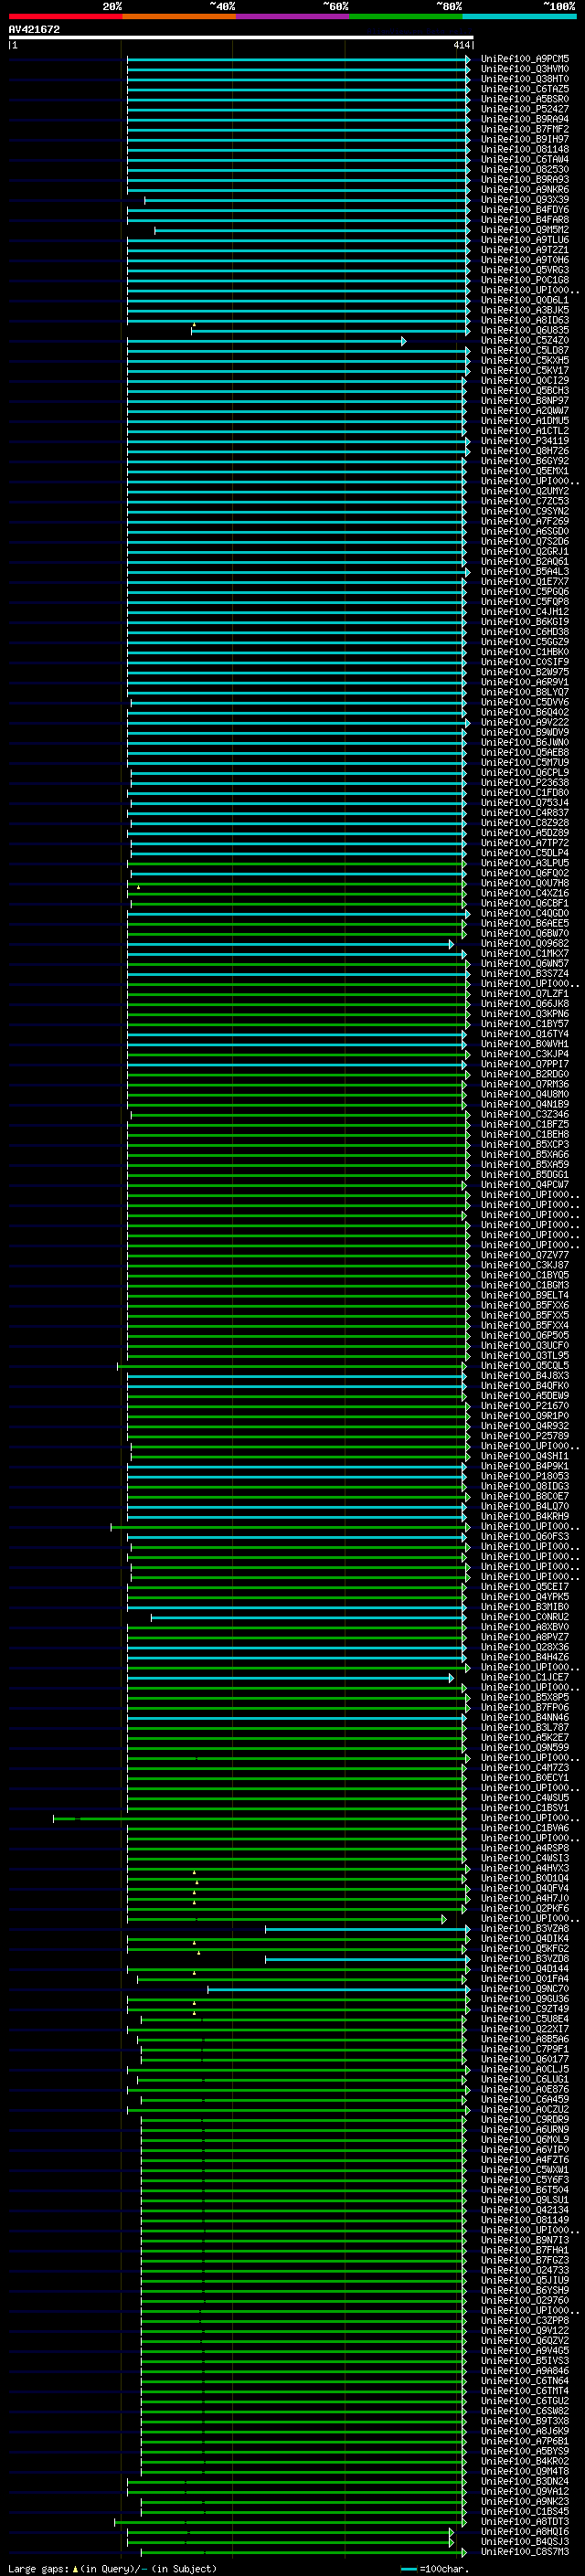The width and height of the screenshot is (585, 2576).
Task: Select hit label UniRef100_Q9V122
Action: pos(525,2331)
